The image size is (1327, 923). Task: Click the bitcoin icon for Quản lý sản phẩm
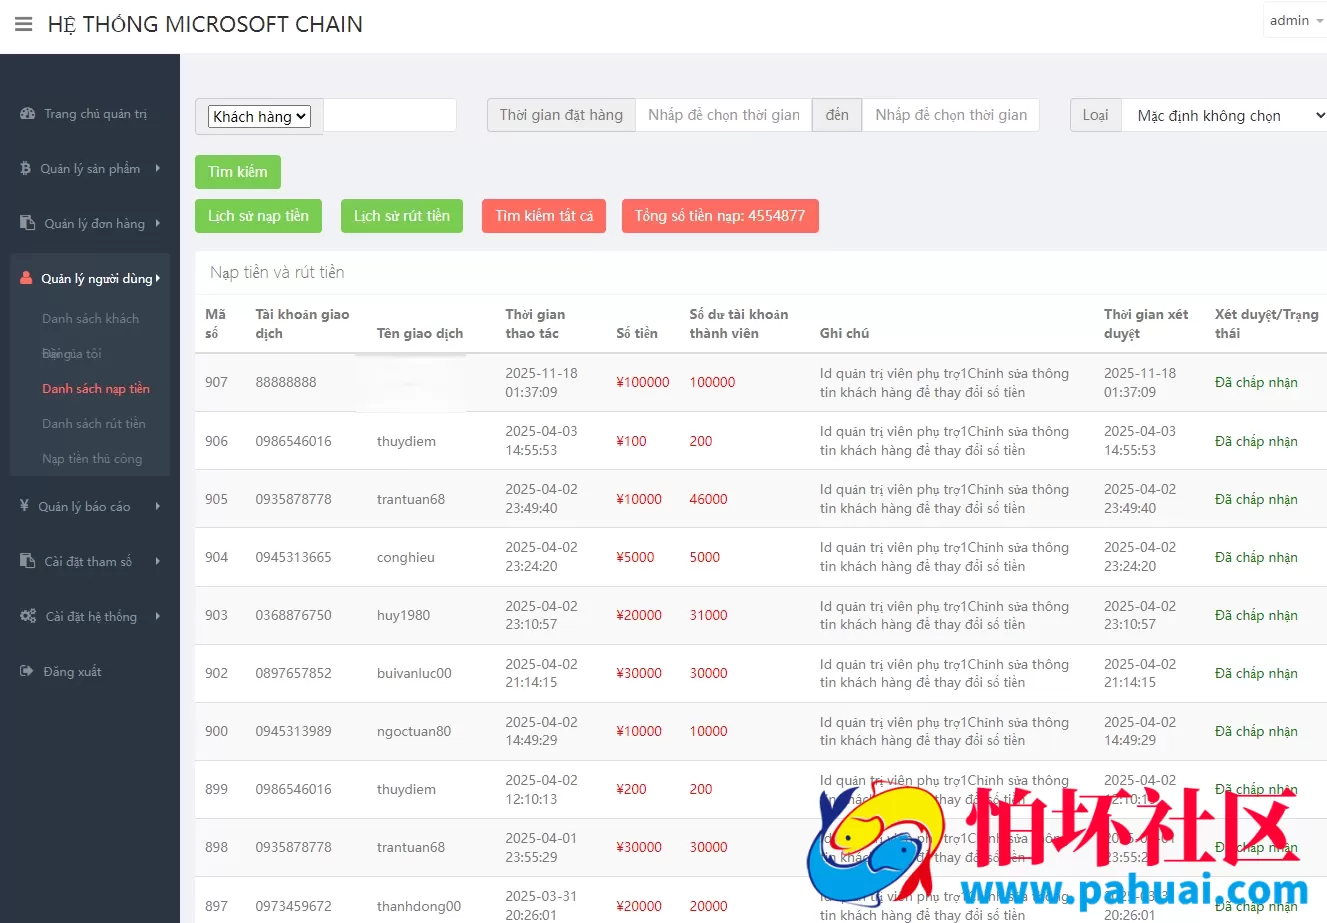[x=26, y=169]
